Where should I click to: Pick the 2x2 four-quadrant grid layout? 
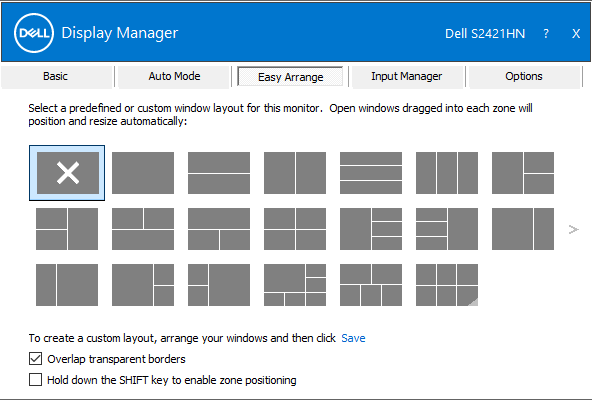click(295, 229)
